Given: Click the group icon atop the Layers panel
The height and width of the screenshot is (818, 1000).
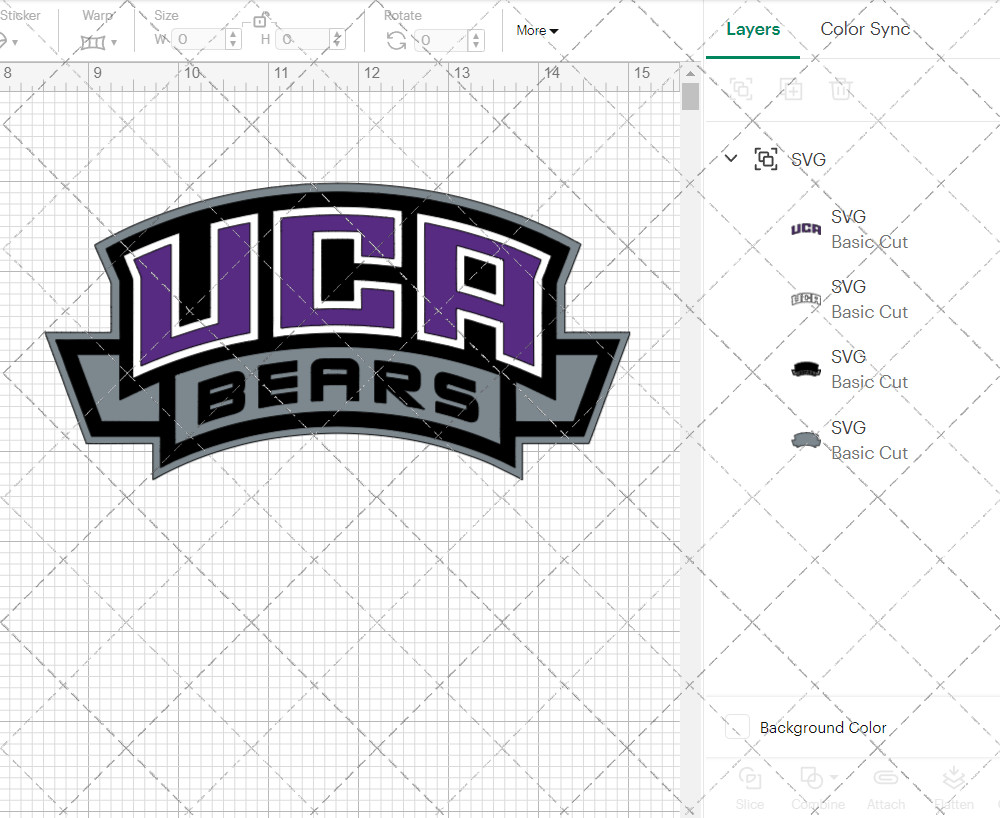Looking at the screenshot, I should [x=741, y=89].
